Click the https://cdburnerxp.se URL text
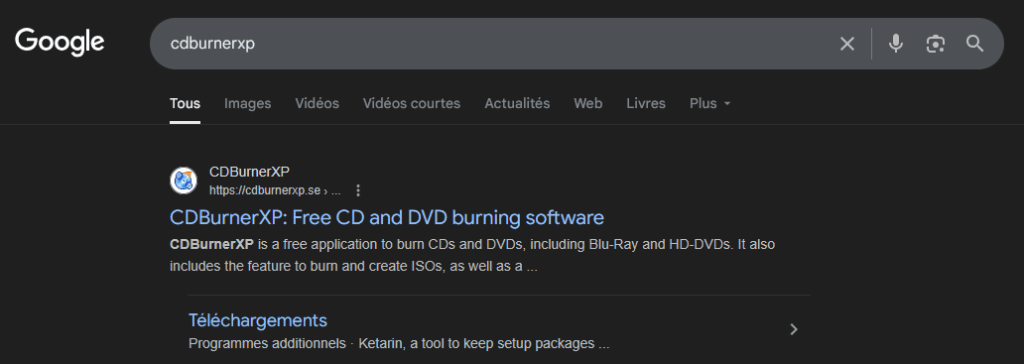Image resolution: width=1024 pixels, height=364 pixels. (264, 191)
